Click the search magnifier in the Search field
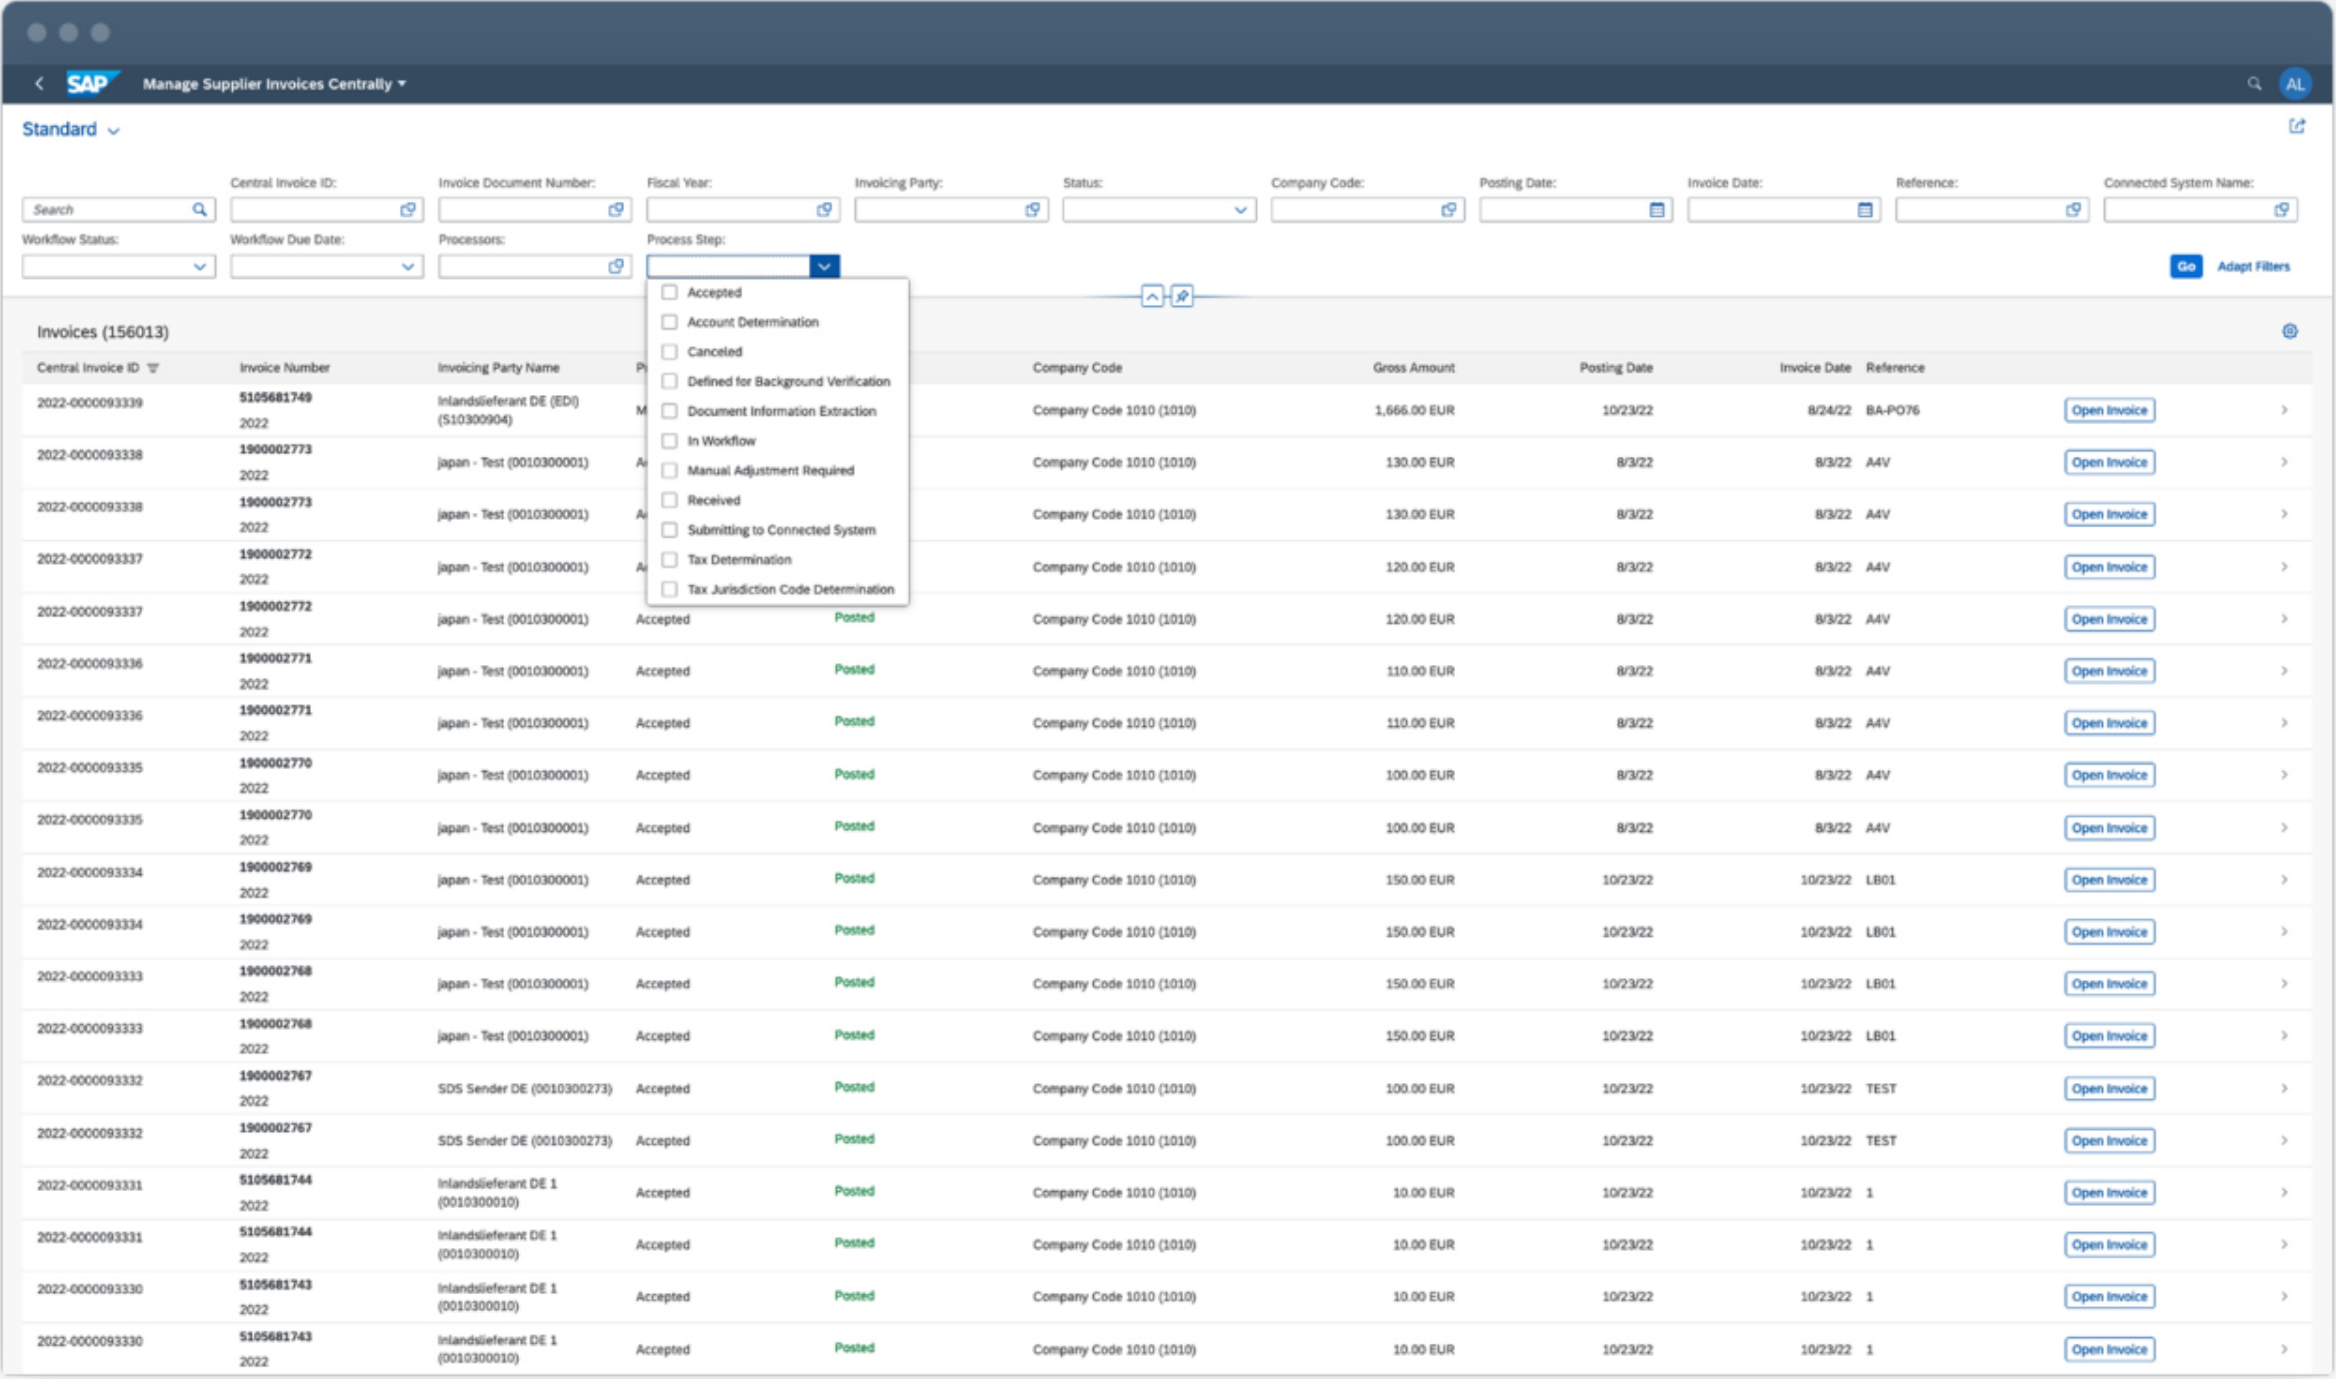The height and width of the screenshot is (1379, 2336). [x=199, y=210]
